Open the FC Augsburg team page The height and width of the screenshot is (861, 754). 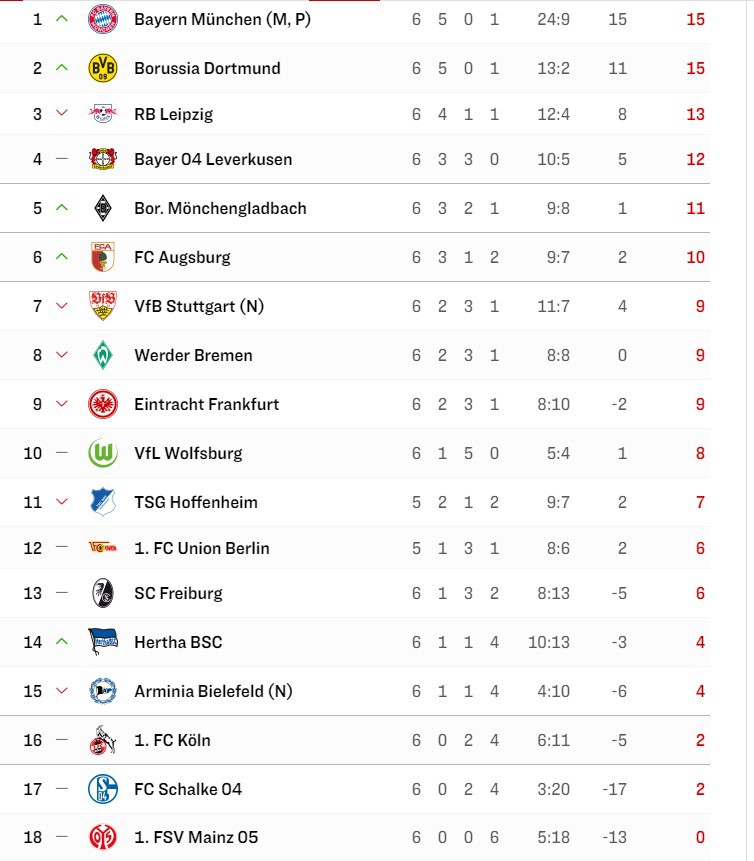(182, 257)
